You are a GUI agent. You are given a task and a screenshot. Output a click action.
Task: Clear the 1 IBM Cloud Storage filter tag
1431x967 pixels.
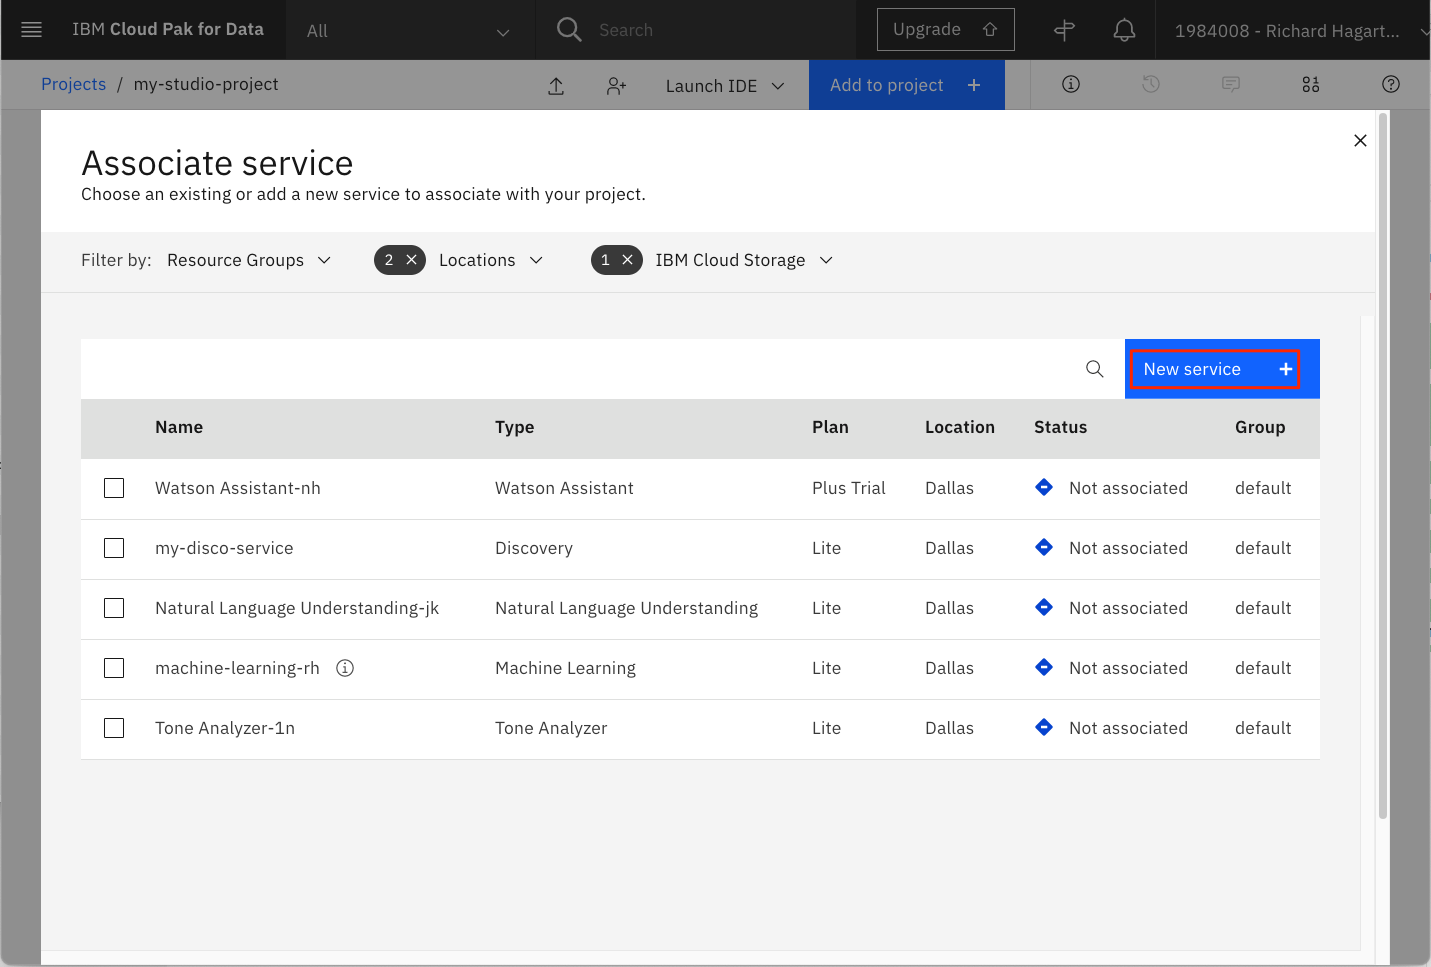pyautogui.click(x=627, y=260)
